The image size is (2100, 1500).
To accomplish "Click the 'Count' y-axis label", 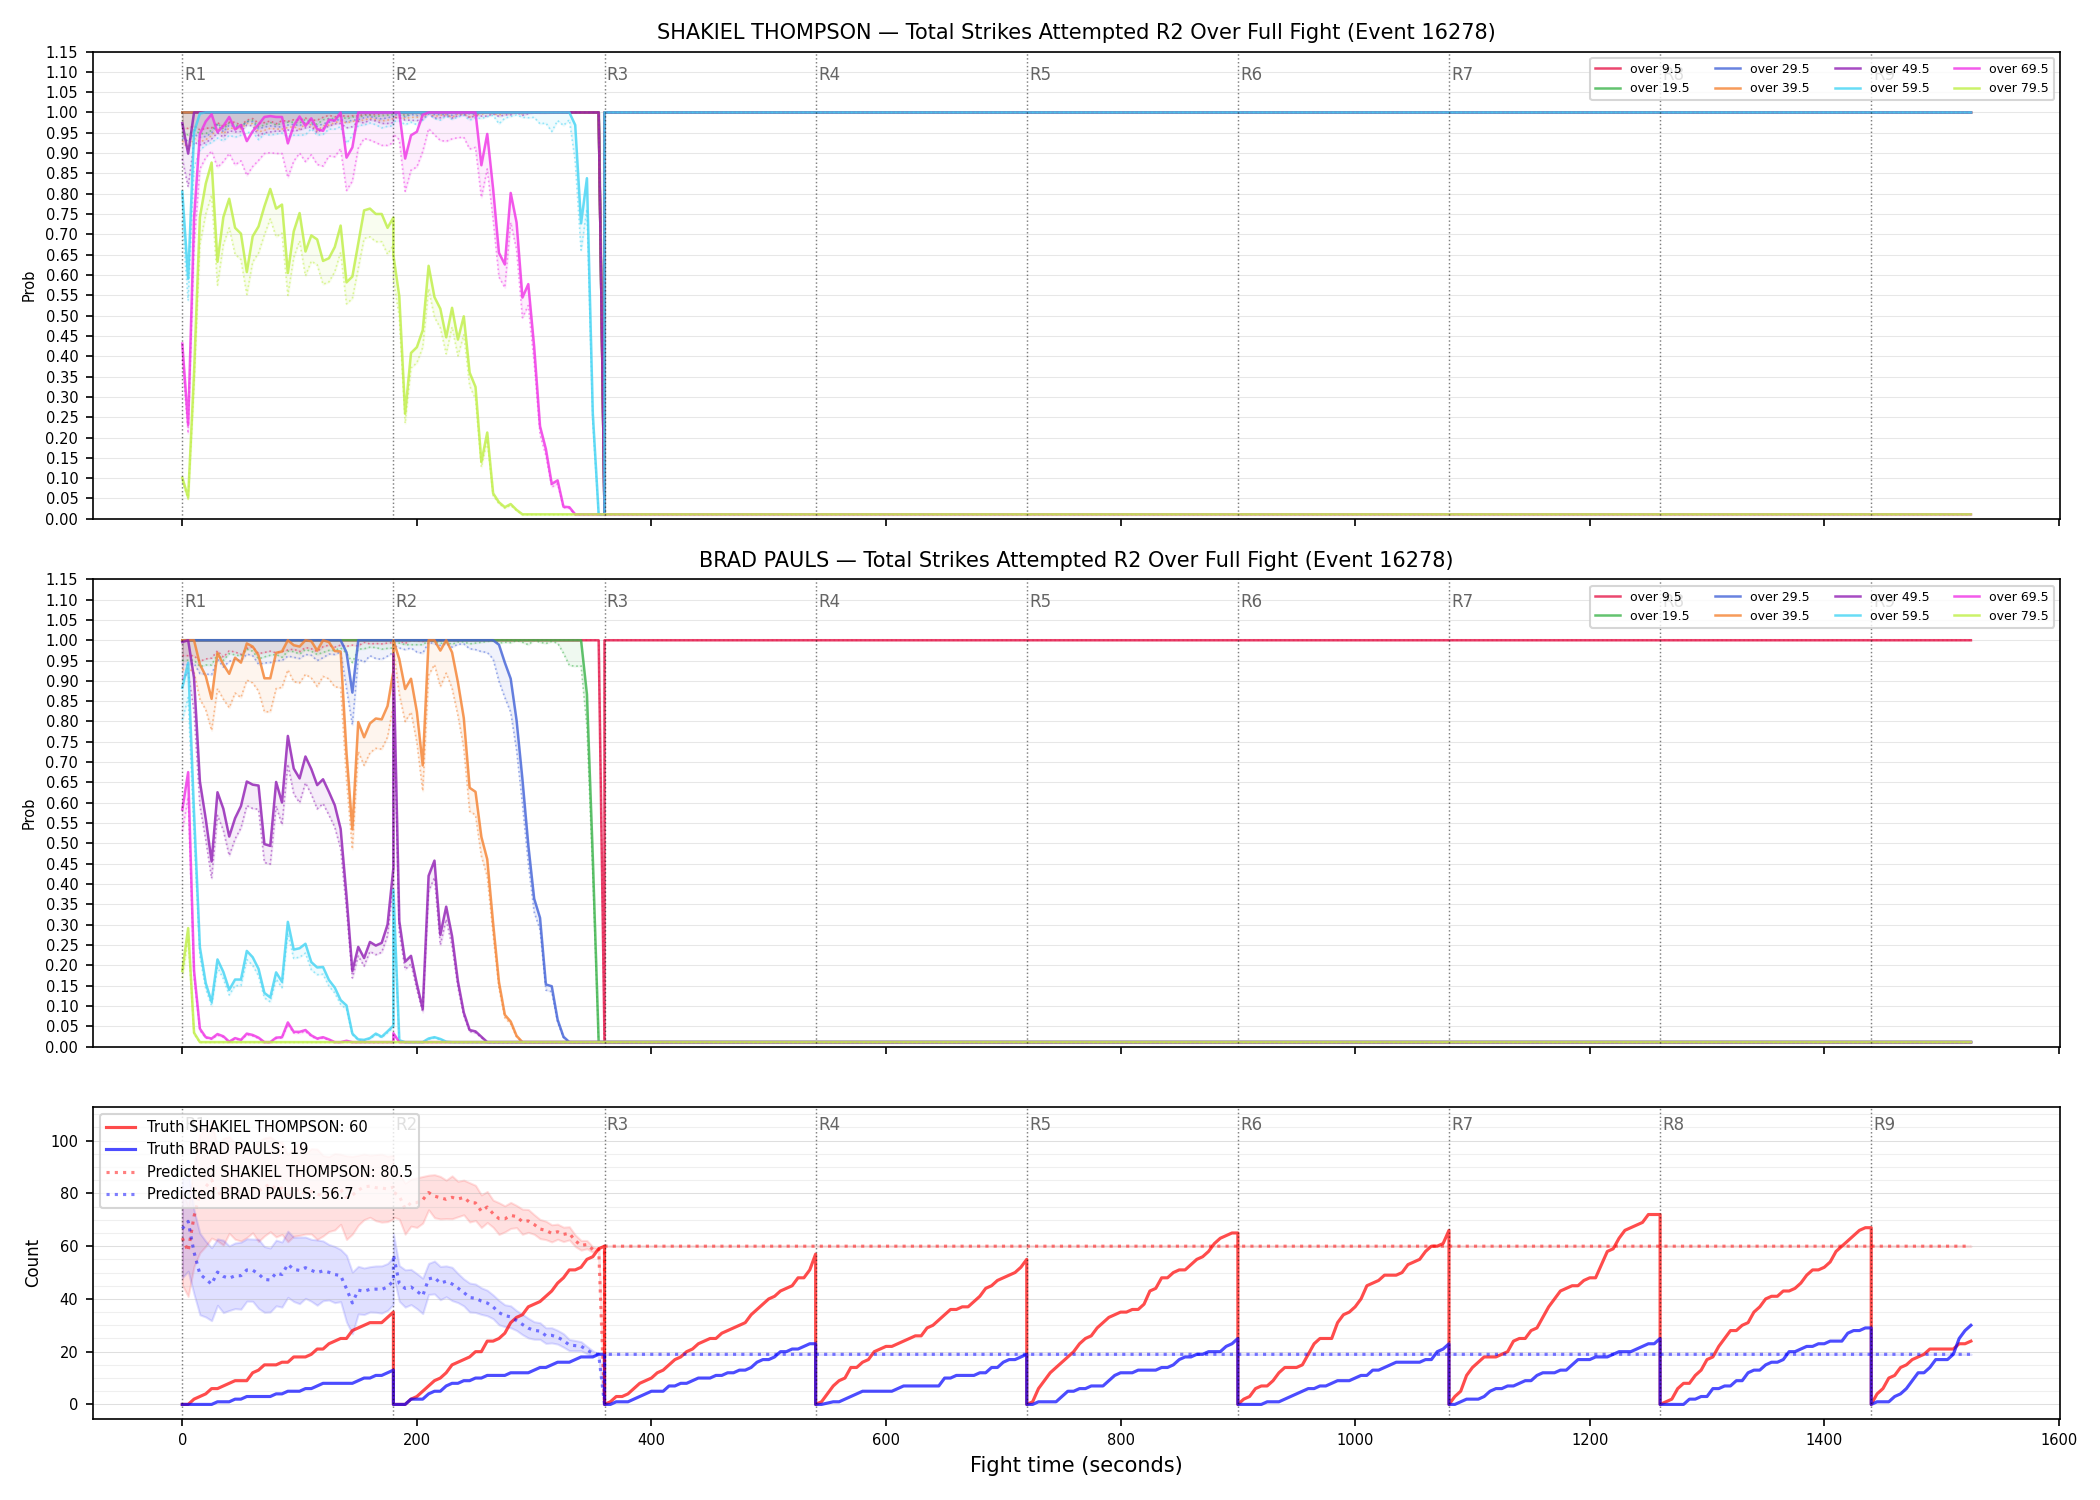I will tap(32, 1264).
